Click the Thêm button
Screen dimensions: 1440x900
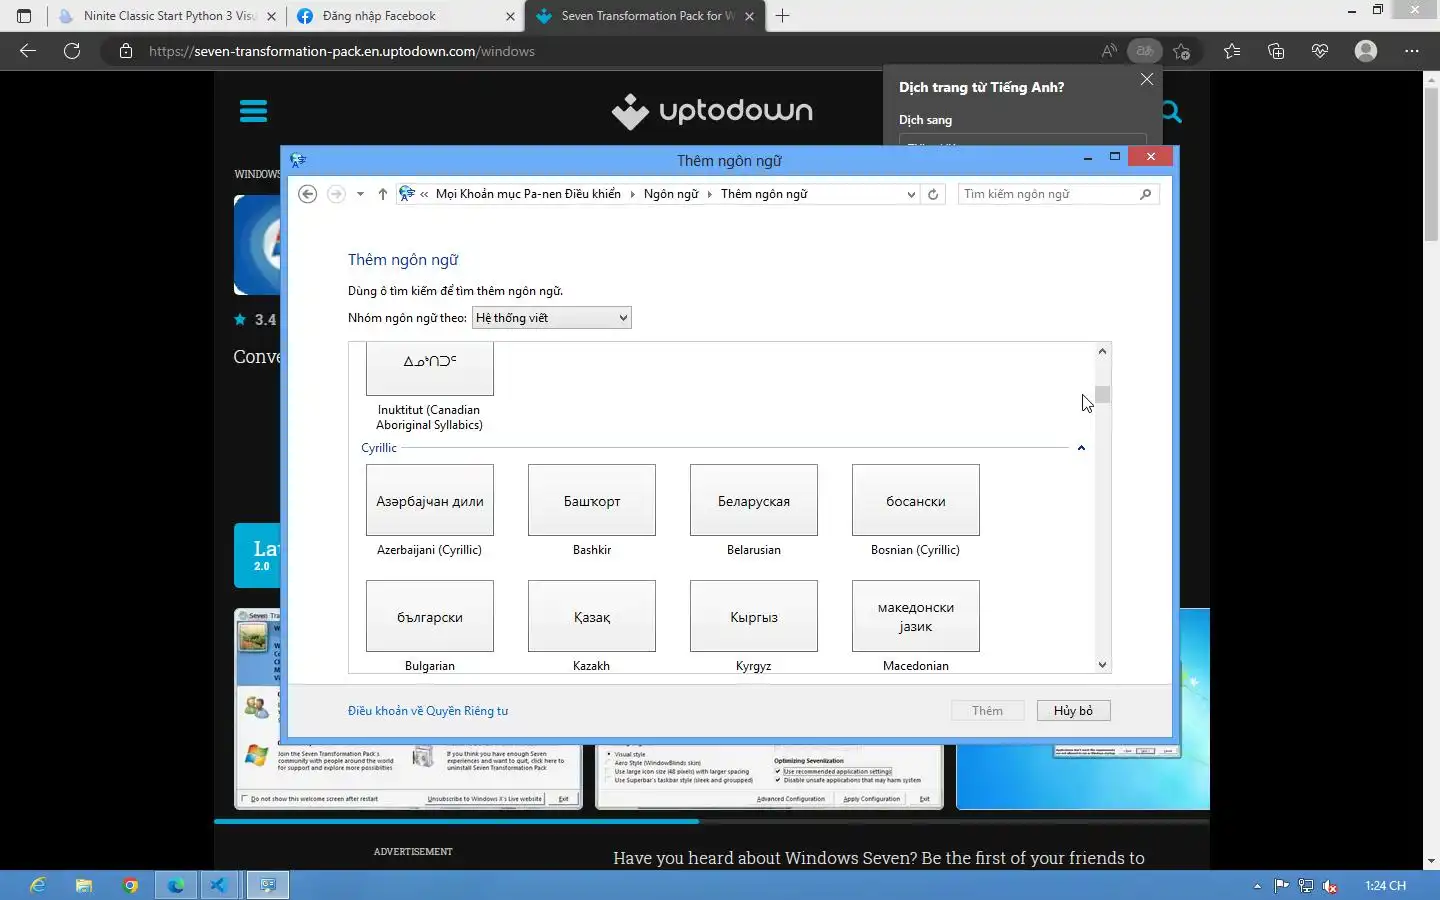988,711
